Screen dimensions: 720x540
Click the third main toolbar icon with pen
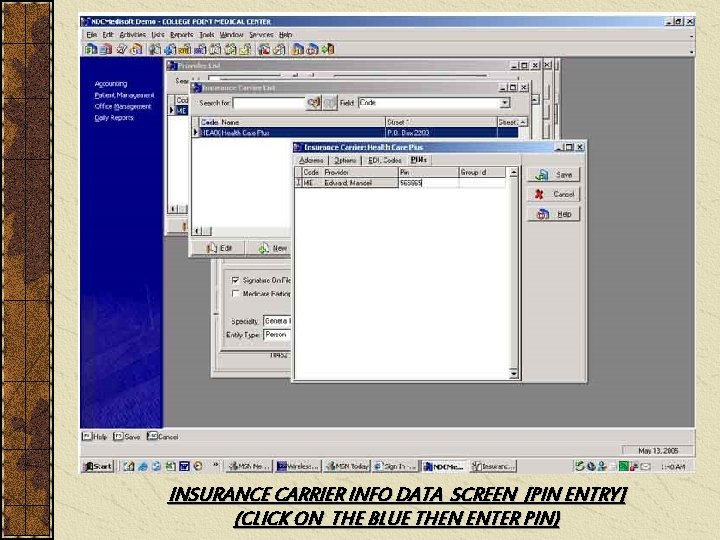121,49
